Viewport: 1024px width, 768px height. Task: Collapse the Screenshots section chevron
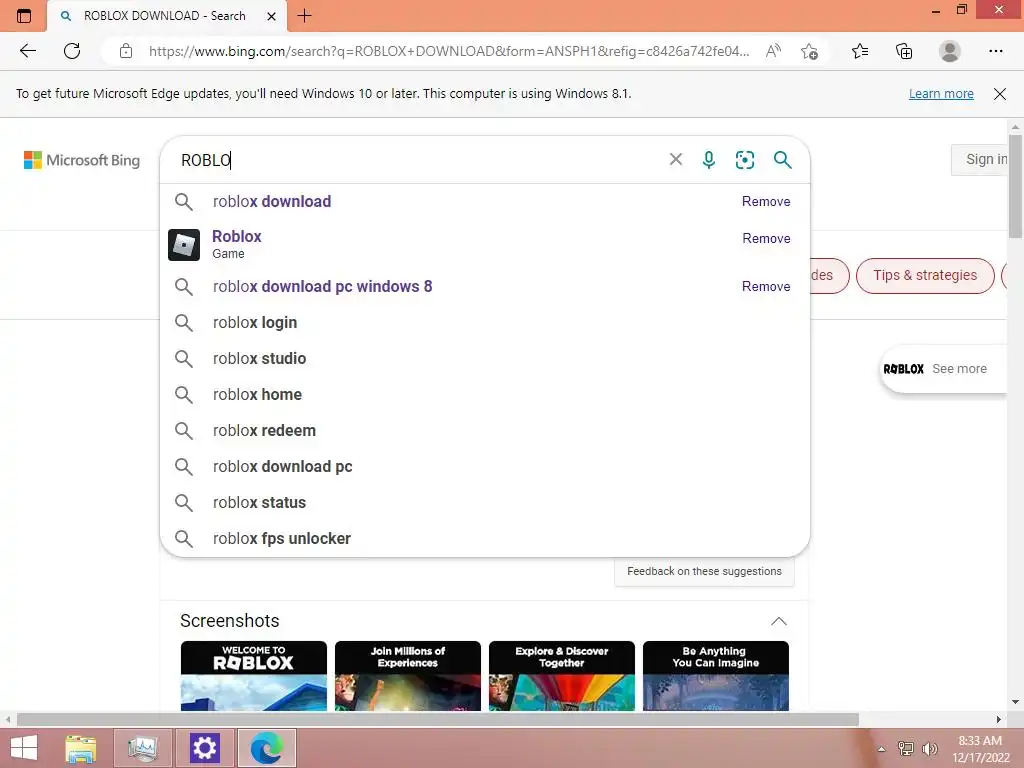click(x=778, y=621)
